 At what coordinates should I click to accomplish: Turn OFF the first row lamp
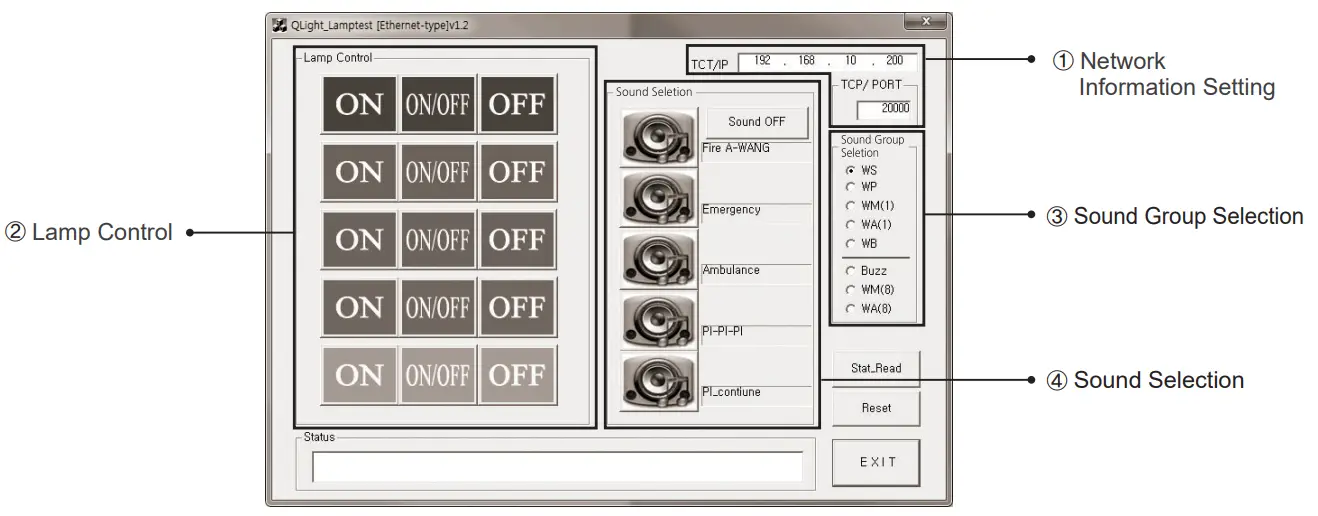click(517, 104)
